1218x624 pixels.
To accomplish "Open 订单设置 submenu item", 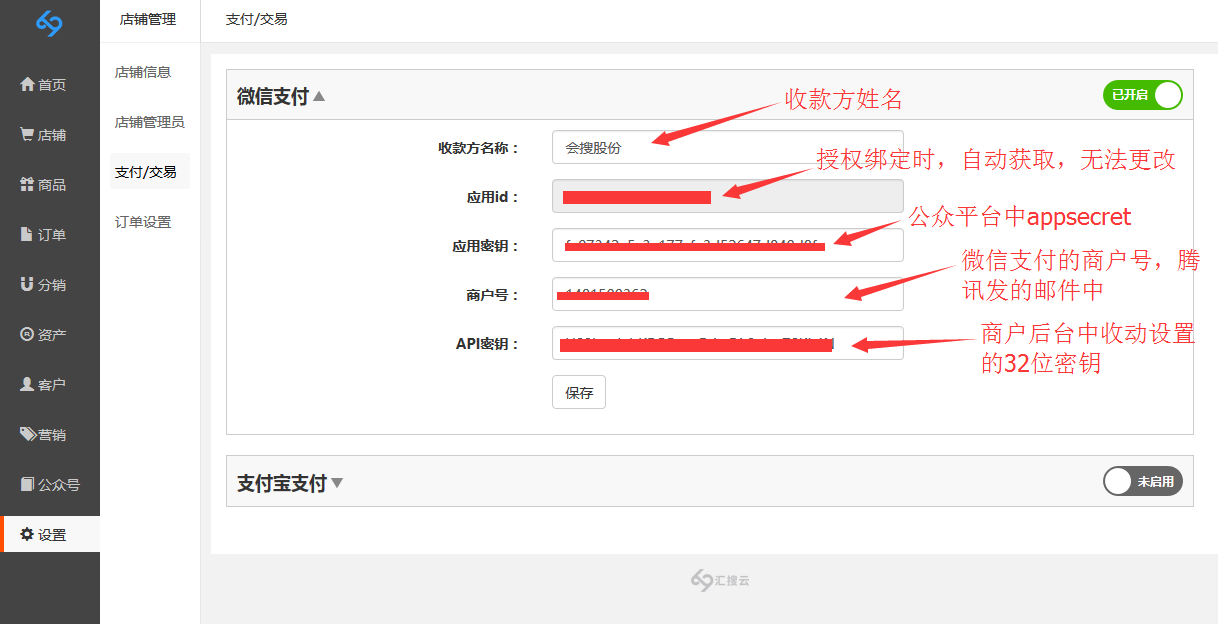I will coord(143,222).
